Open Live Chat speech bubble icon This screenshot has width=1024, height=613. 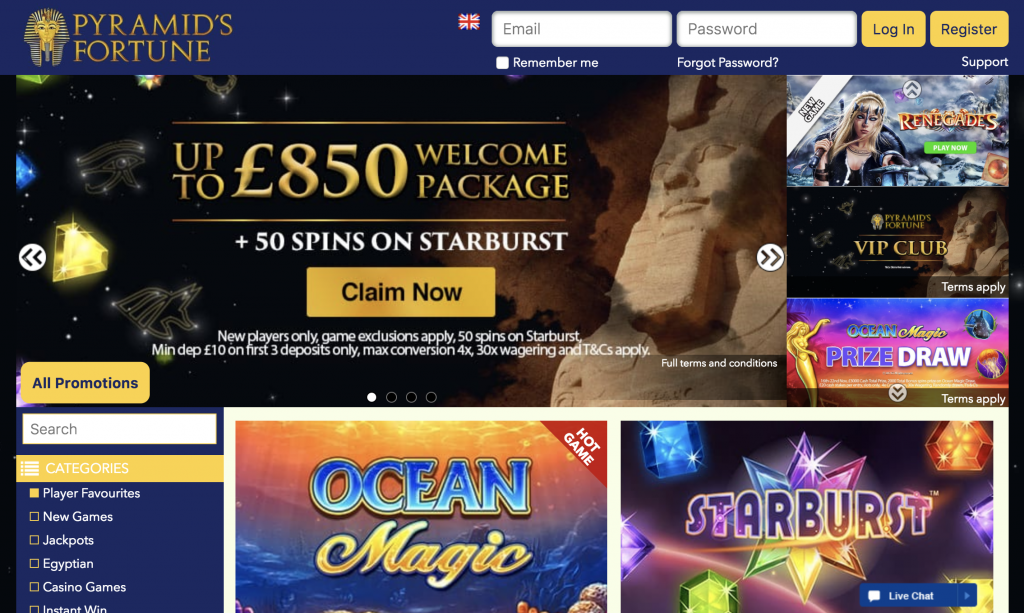tap(874, 595)
